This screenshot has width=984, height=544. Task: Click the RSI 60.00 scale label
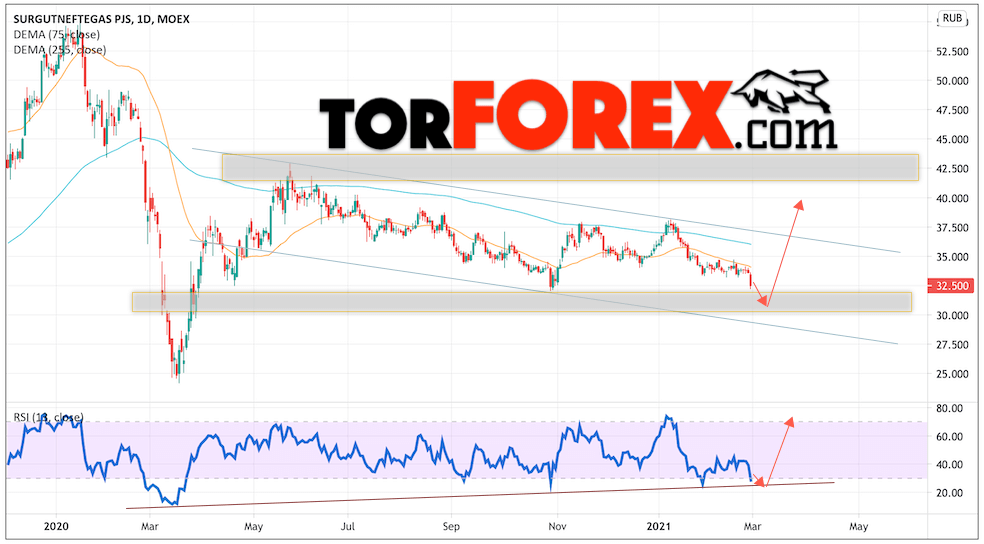click(949, 437)
